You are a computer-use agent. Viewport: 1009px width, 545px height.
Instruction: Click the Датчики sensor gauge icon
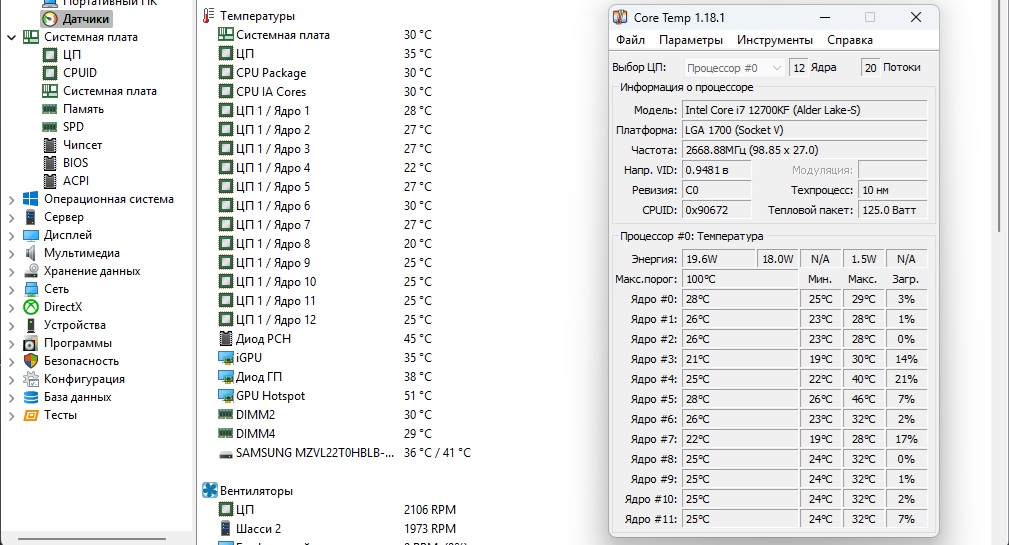tap(50, 18)
